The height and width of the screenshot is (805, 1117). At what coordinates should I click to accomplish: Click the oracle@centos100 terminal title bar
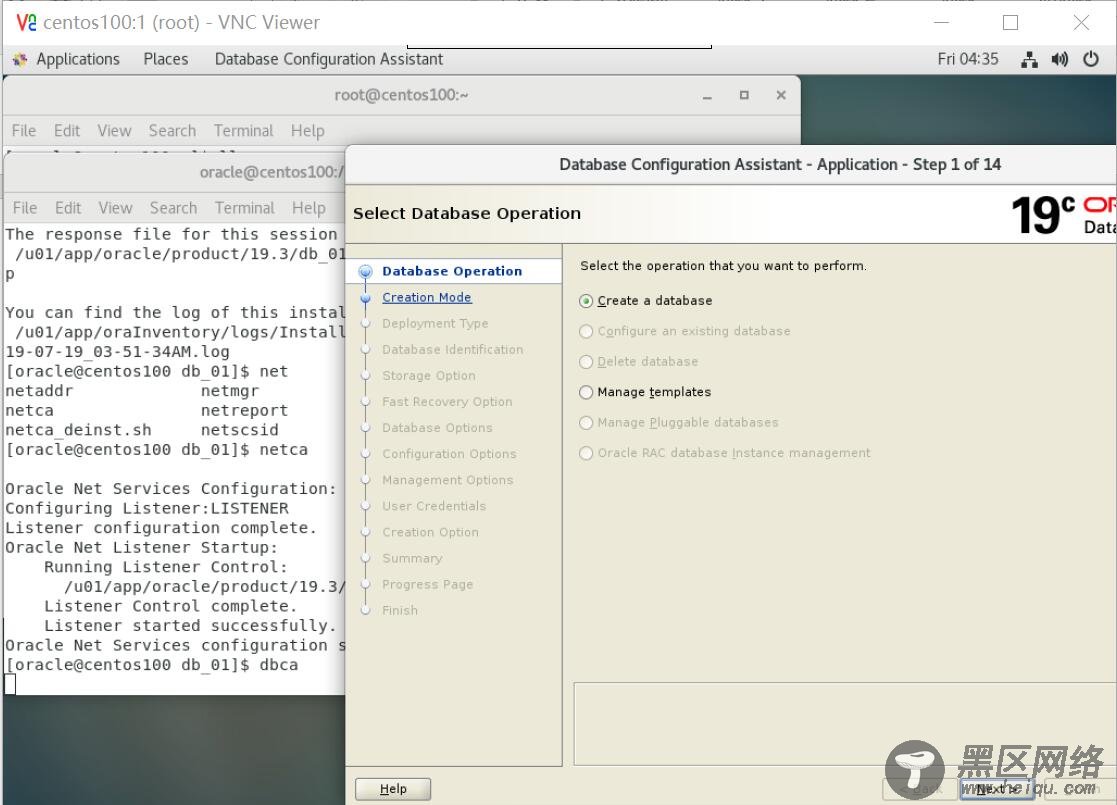click(x=175, y=172)
